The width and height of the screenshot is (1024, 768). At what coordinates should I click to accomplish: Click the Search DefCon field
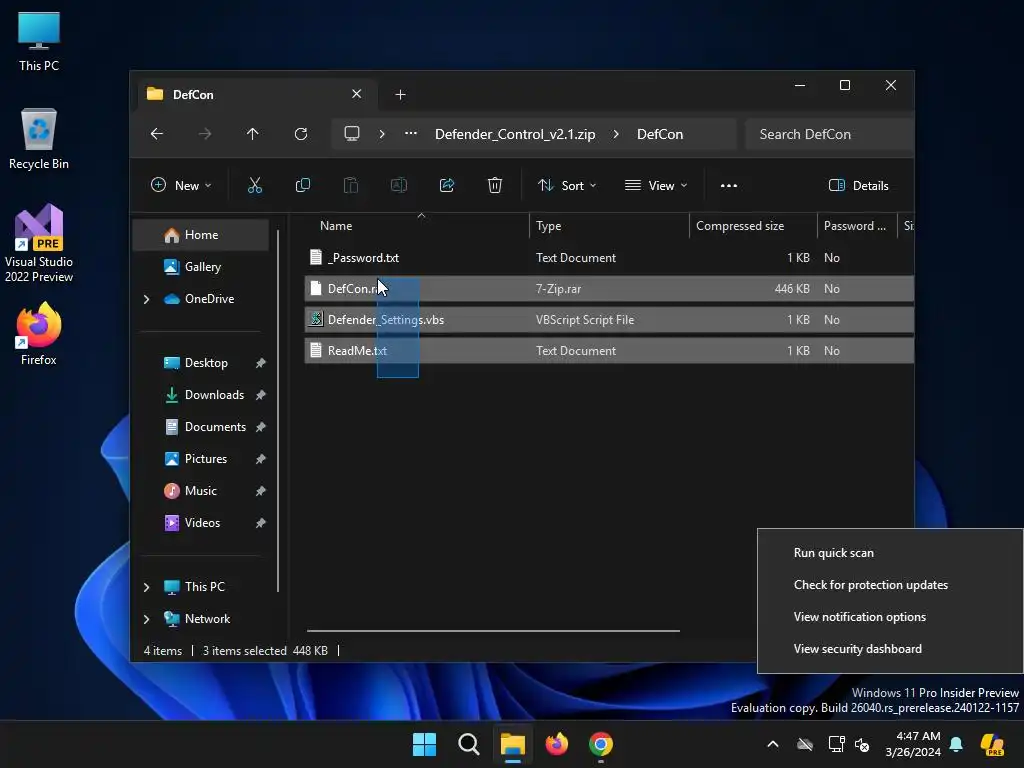coord(828,134)
